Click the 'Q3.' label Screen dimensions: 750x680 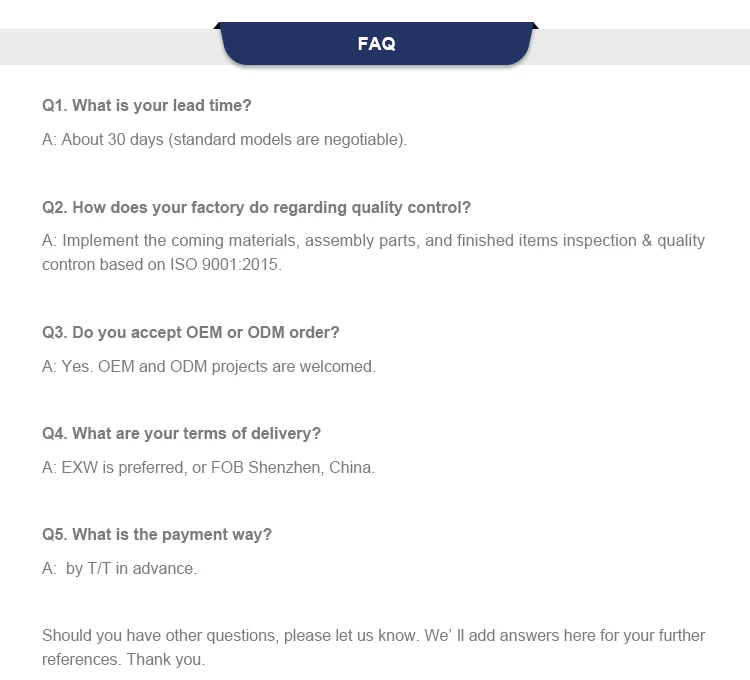pos(54,332)
